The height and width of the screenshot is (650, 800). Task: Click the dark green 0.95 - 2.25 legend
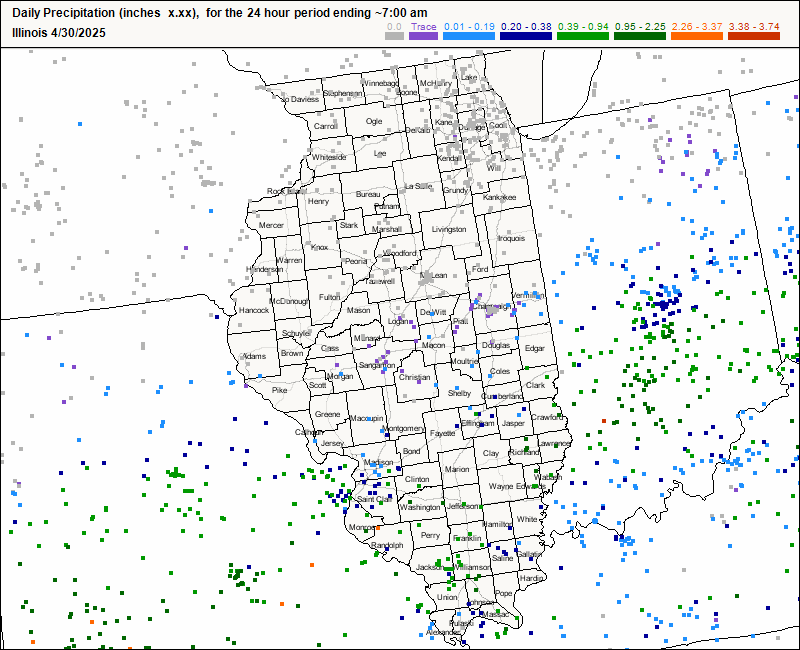pyautogui.click(x=642, y=35)
